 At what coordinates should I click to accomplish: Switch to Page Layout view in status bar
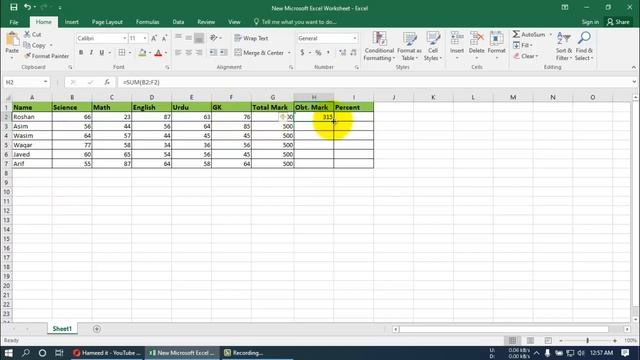pos(530,340)
